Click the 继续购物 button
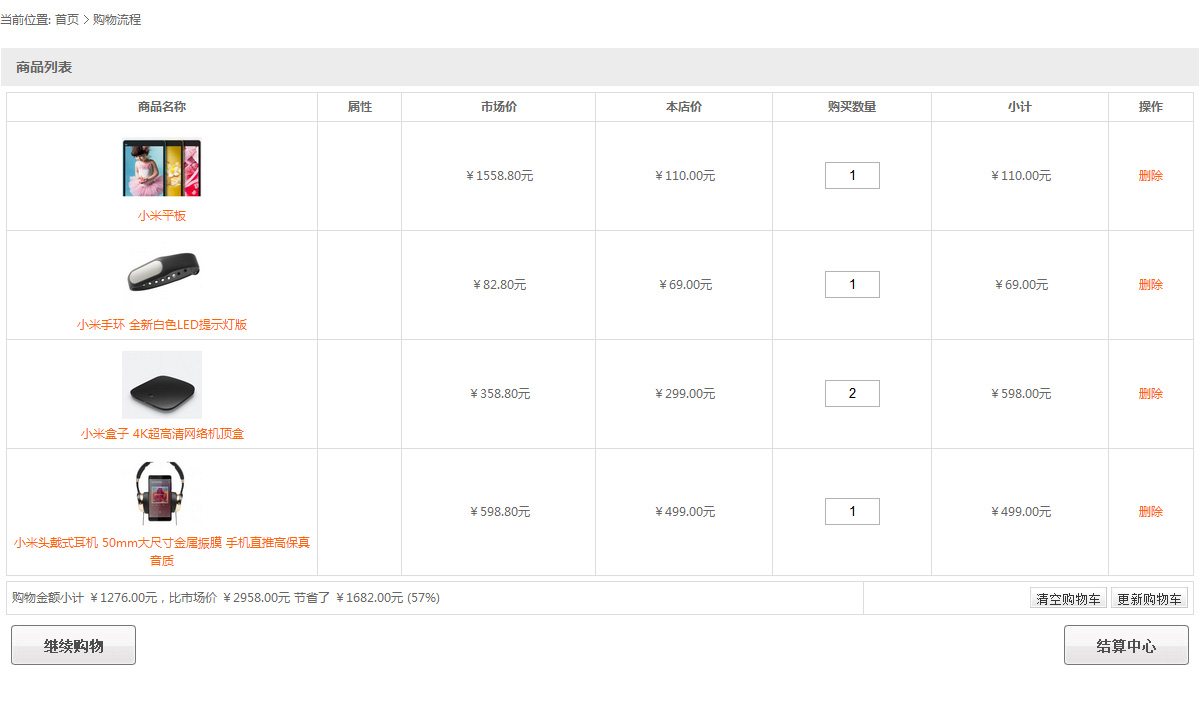Screen dimensions: 1200x719 [x=73, y=645]
